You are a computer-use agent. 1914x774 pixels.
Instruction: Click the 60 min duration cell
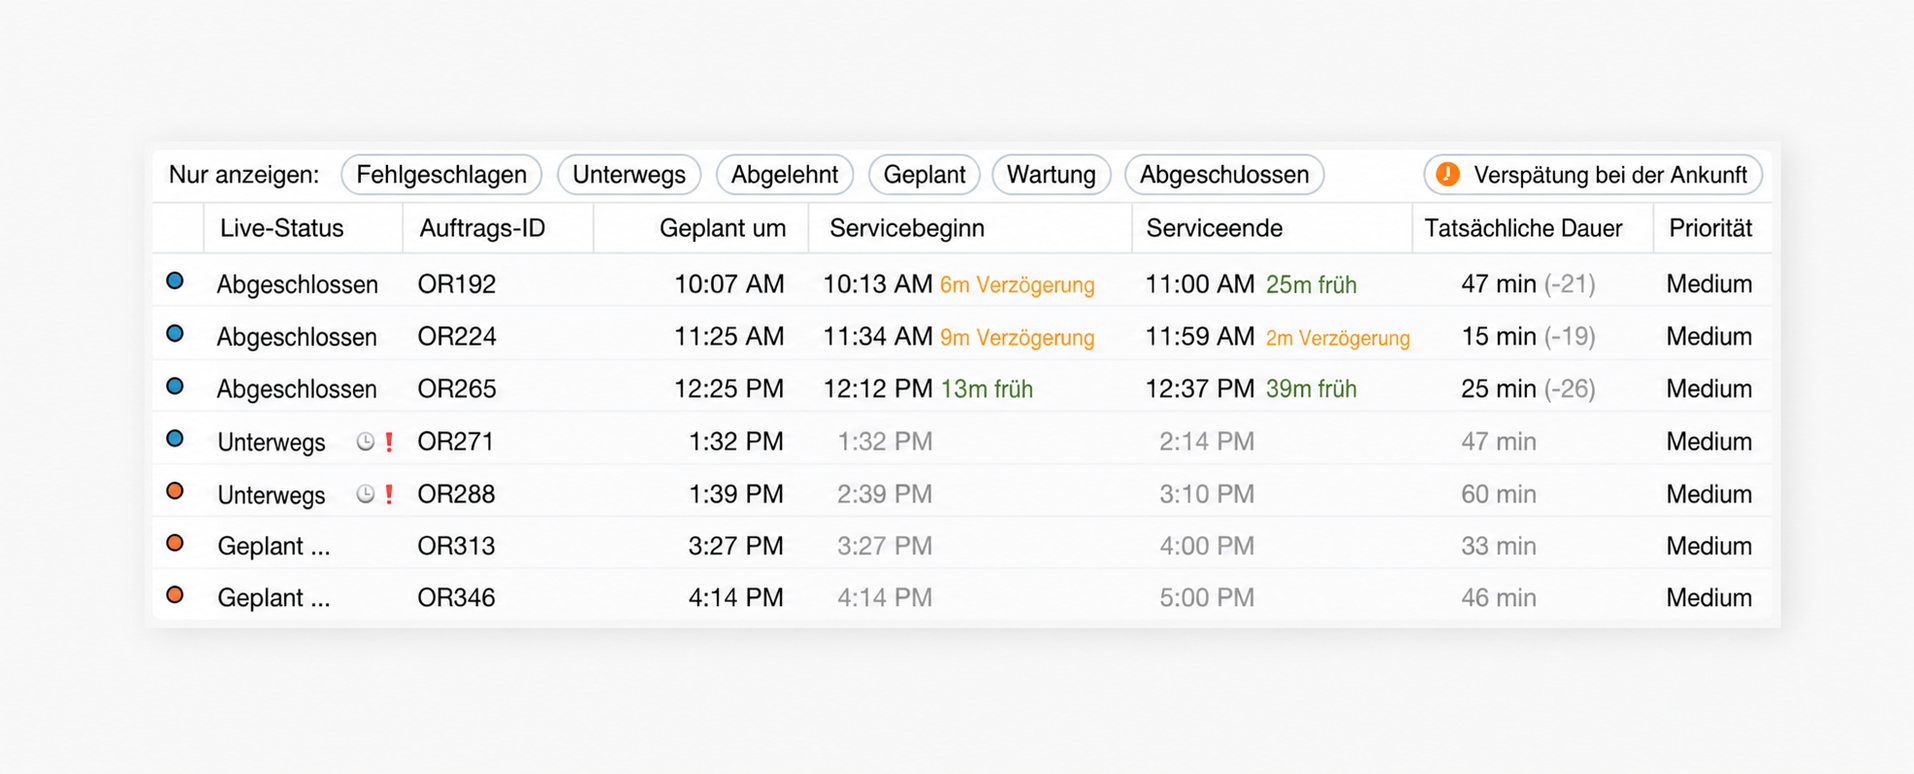click(1499, 494)
